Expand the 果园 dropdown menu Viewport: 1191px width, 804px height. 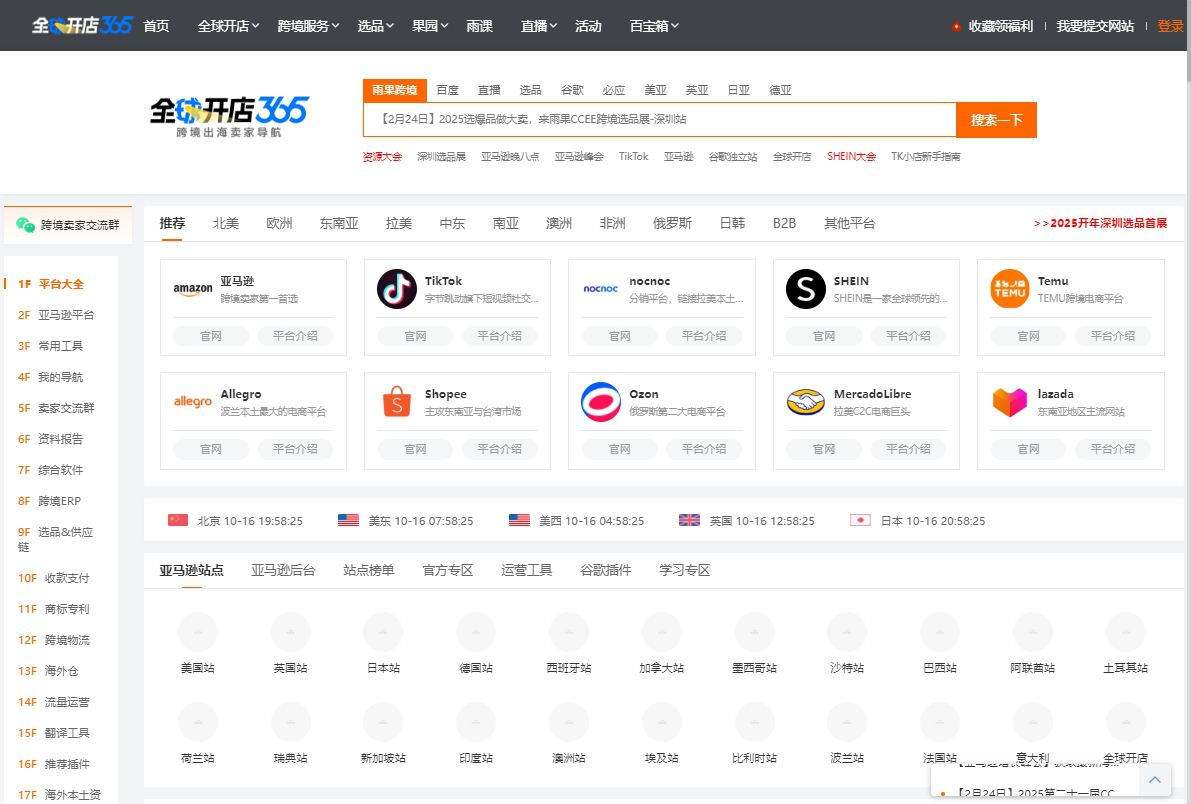(x=430, y=26)
